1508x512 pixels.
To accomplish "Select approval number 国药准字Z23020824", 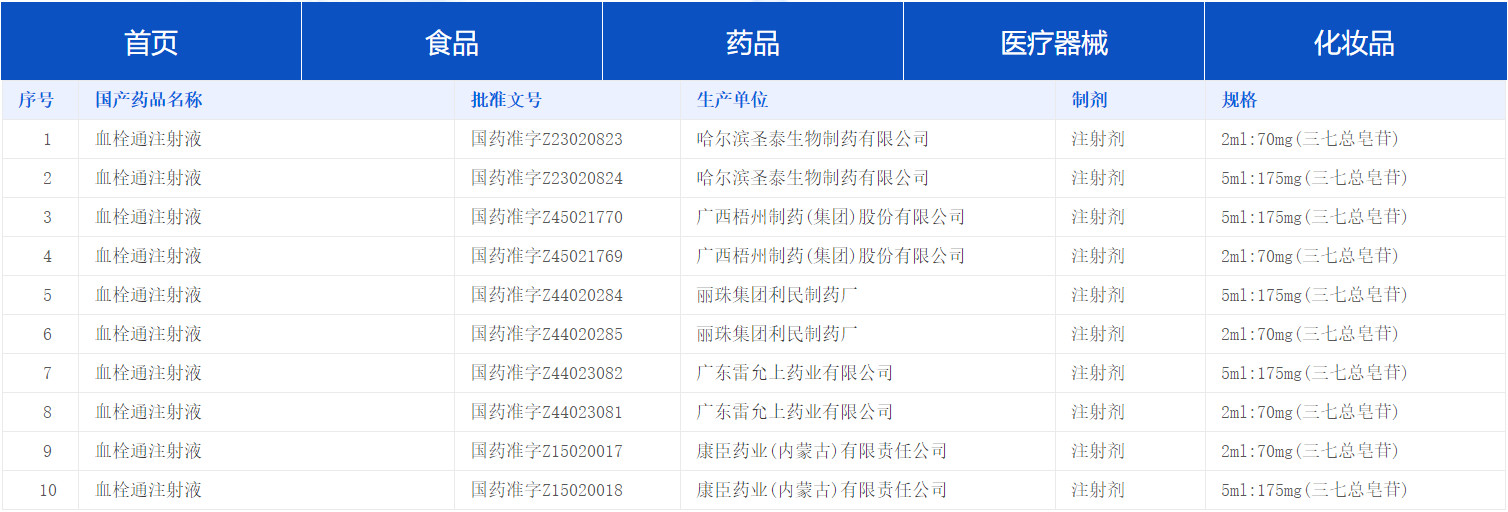I will coord(547,178).
